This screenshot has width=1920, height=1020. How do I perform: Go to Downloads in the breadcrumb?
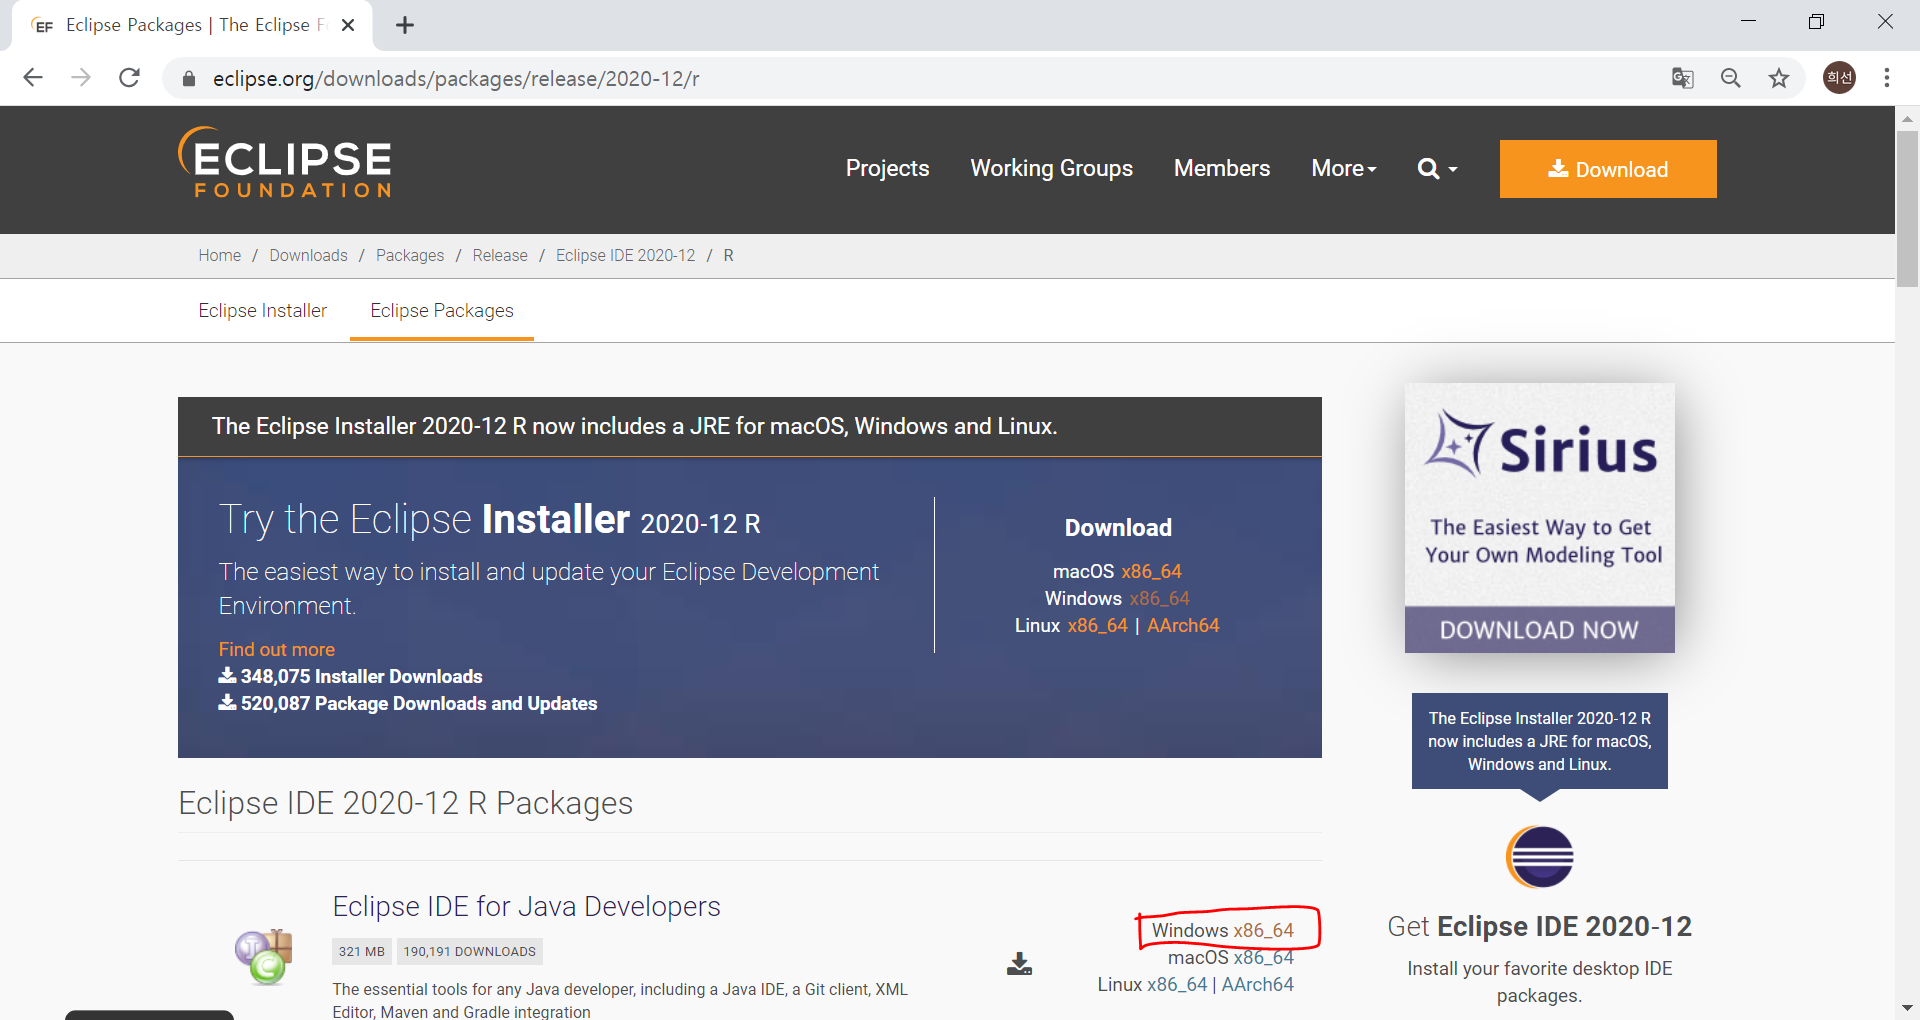308,255
